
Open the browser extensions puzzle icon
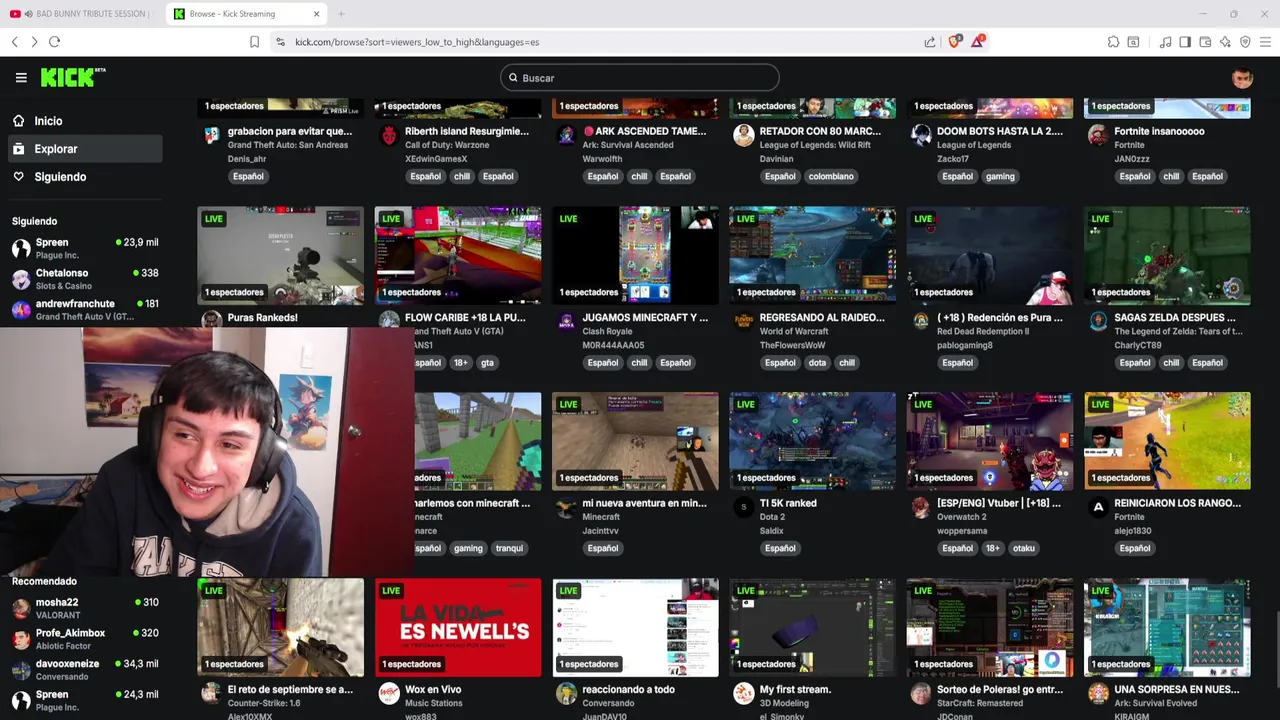point(1113,42)
